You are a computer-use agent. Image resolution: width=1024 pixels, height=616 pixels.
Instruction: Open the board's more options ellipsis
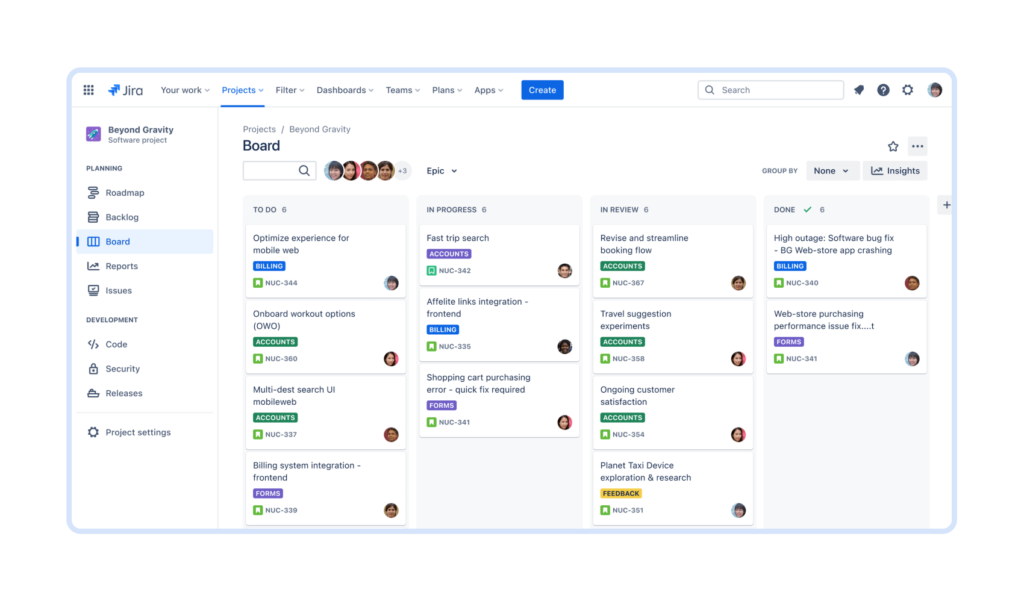(x=917, y=145)
